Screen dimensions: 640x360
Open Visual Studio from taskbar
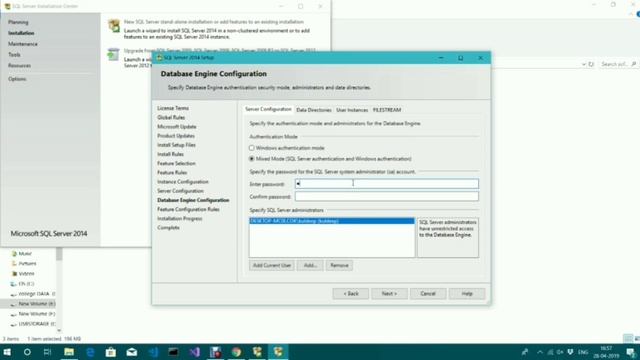(195, 352)
